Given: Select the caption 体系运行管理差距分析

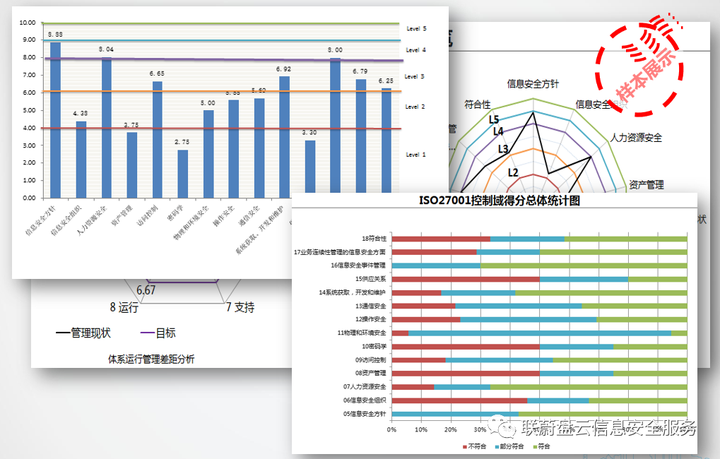Looking at the screenshot, I should (x=151, y=359).
